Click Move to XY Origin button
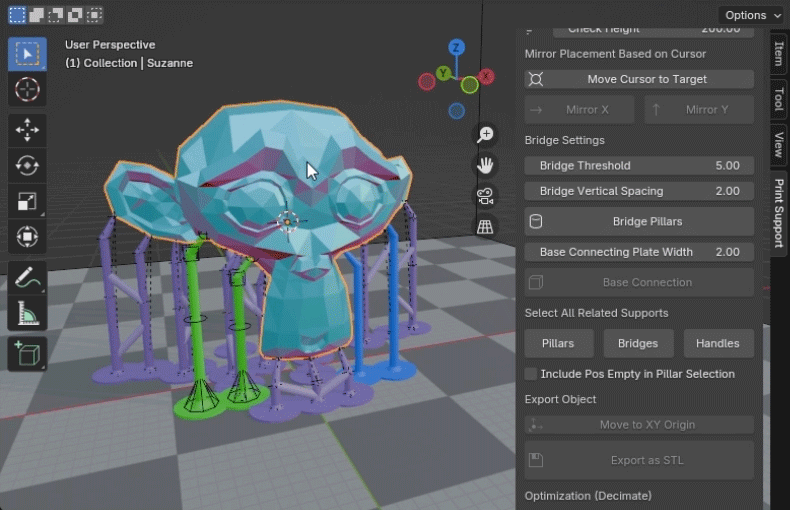Image resolution: width=790 pixels, height=510 pixels. (639, 425)
